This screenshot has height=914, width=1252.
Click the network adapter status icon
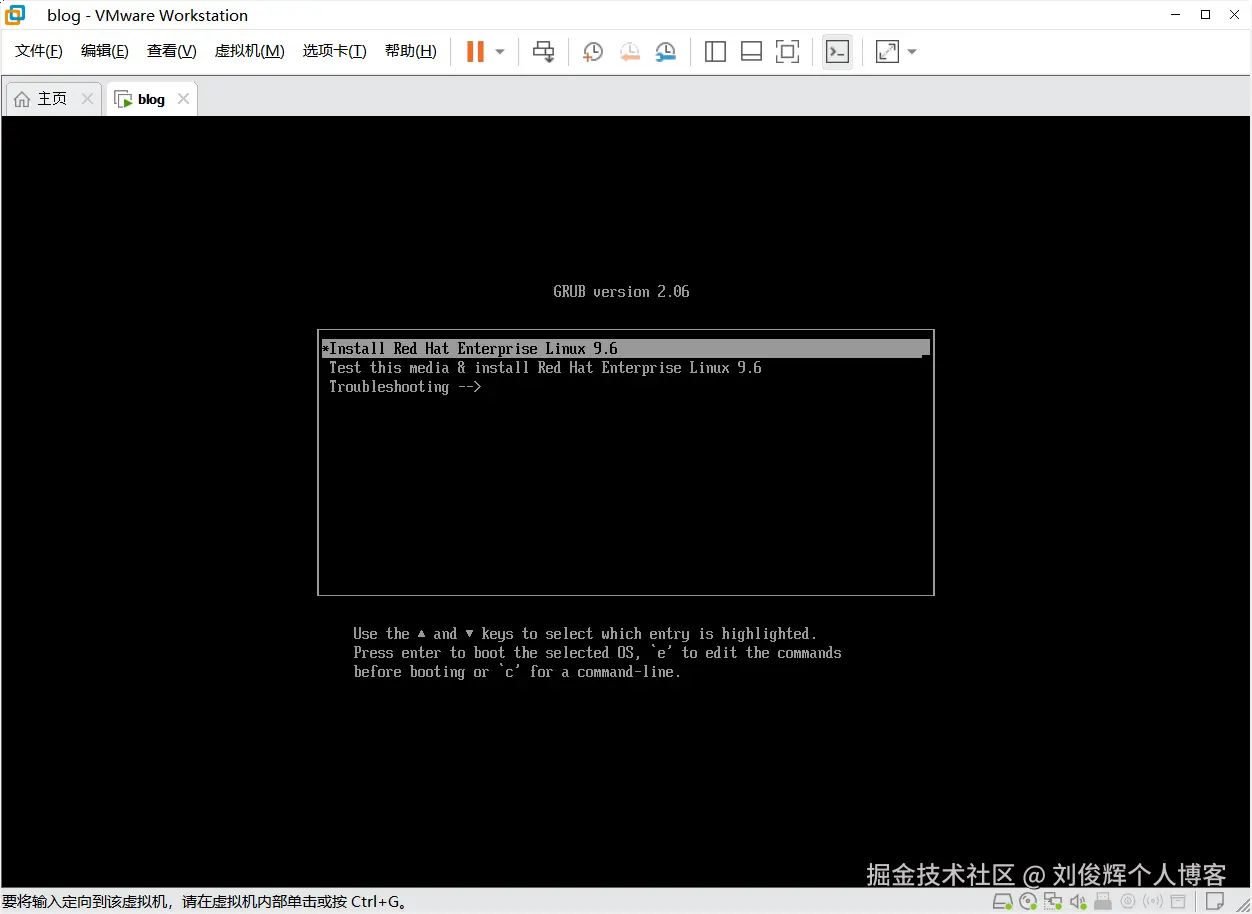point(1053,902)
